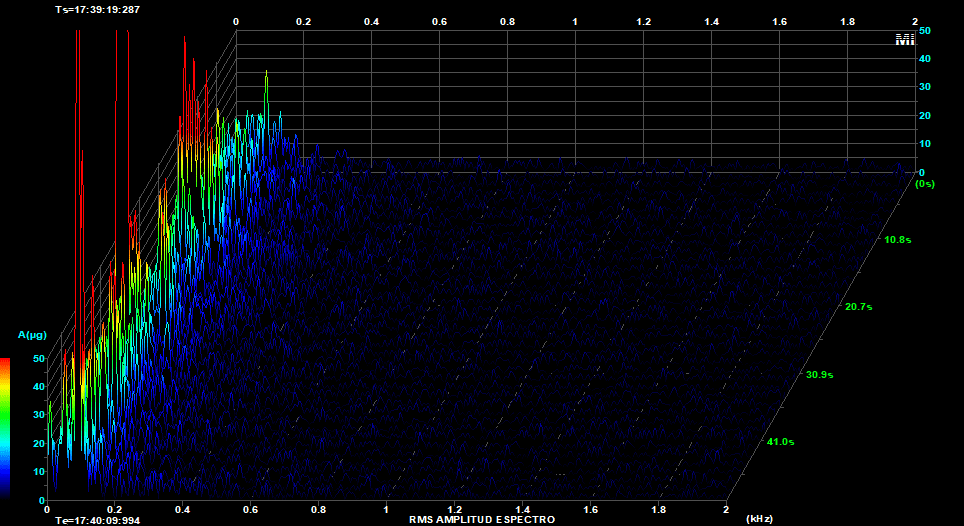964x526 pixels.
Task: Click the A(µg) amplitude axis label
Action: pyautogui.click(x=32, y=333)
